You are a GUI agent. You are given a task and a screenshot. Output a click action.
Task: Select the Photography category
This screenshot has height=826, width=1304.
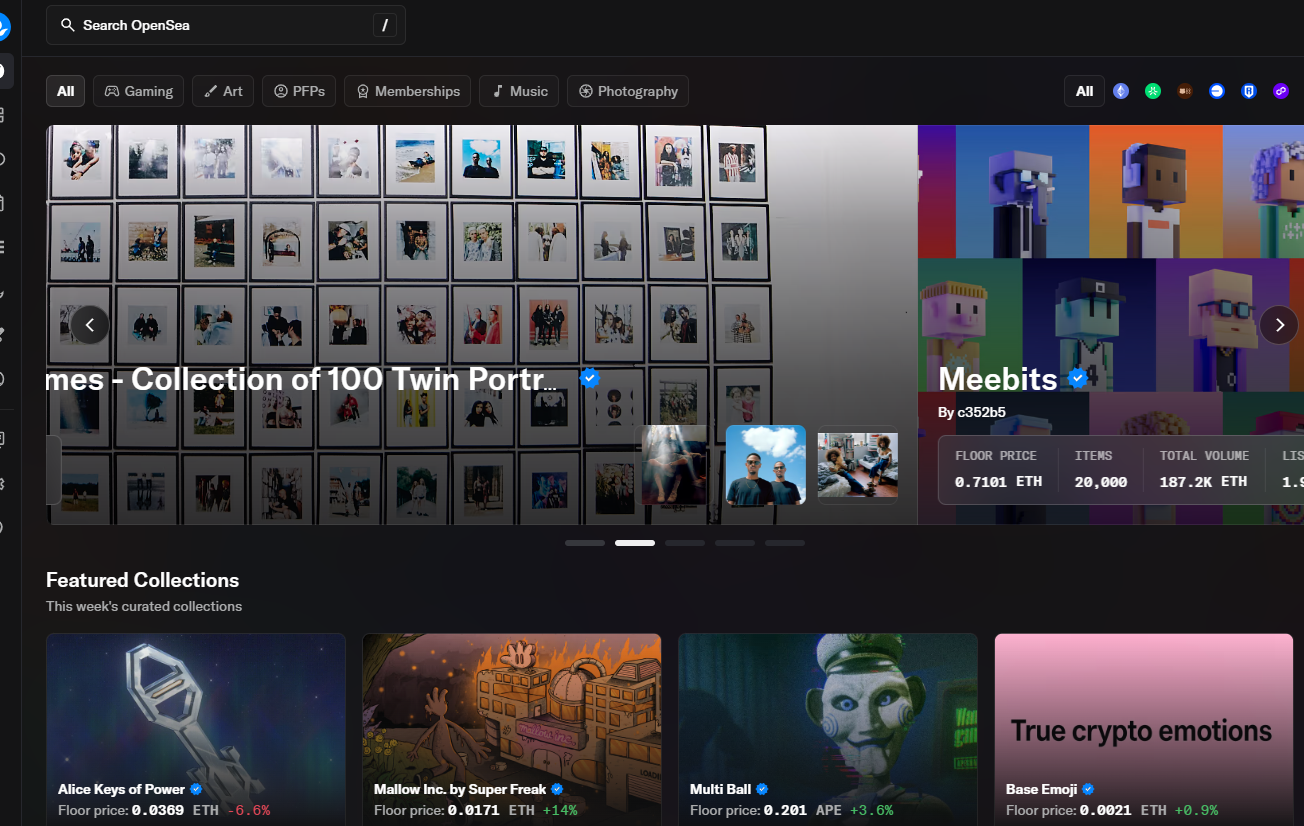coord(627,91)
